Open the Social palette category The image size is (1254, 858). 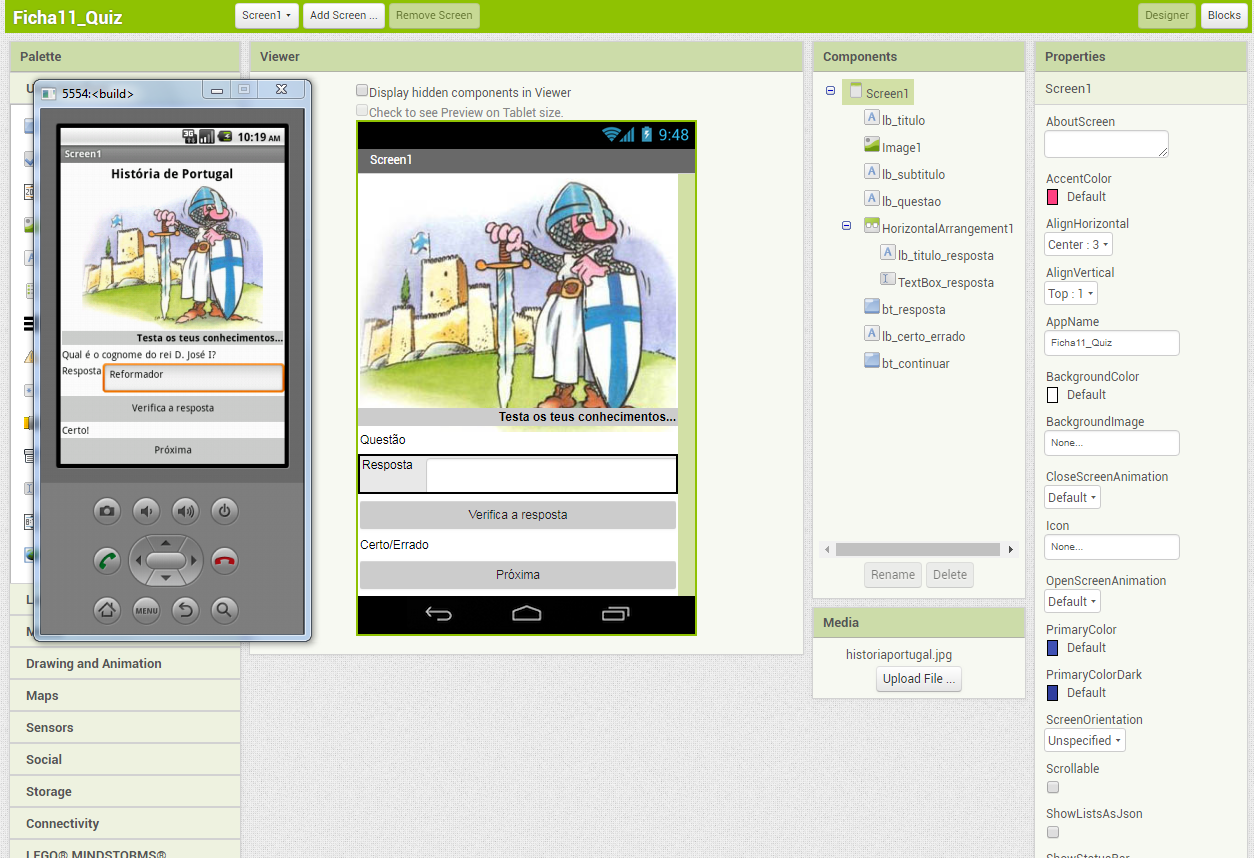[125, 759]
